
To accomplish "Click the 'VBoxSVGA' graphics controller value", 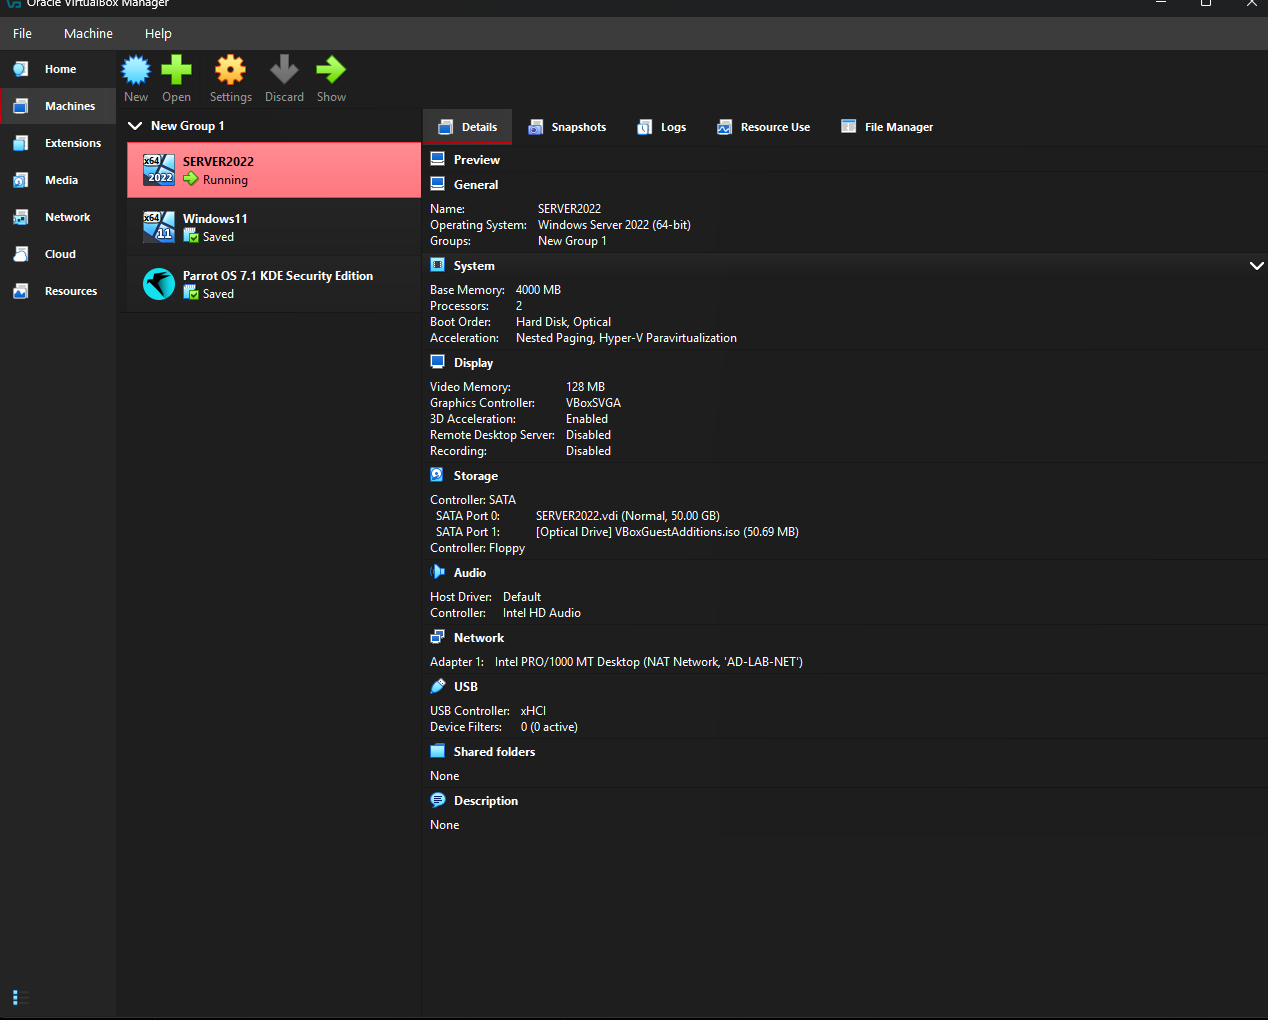I will pyautogui.click(x=593, y=403).
